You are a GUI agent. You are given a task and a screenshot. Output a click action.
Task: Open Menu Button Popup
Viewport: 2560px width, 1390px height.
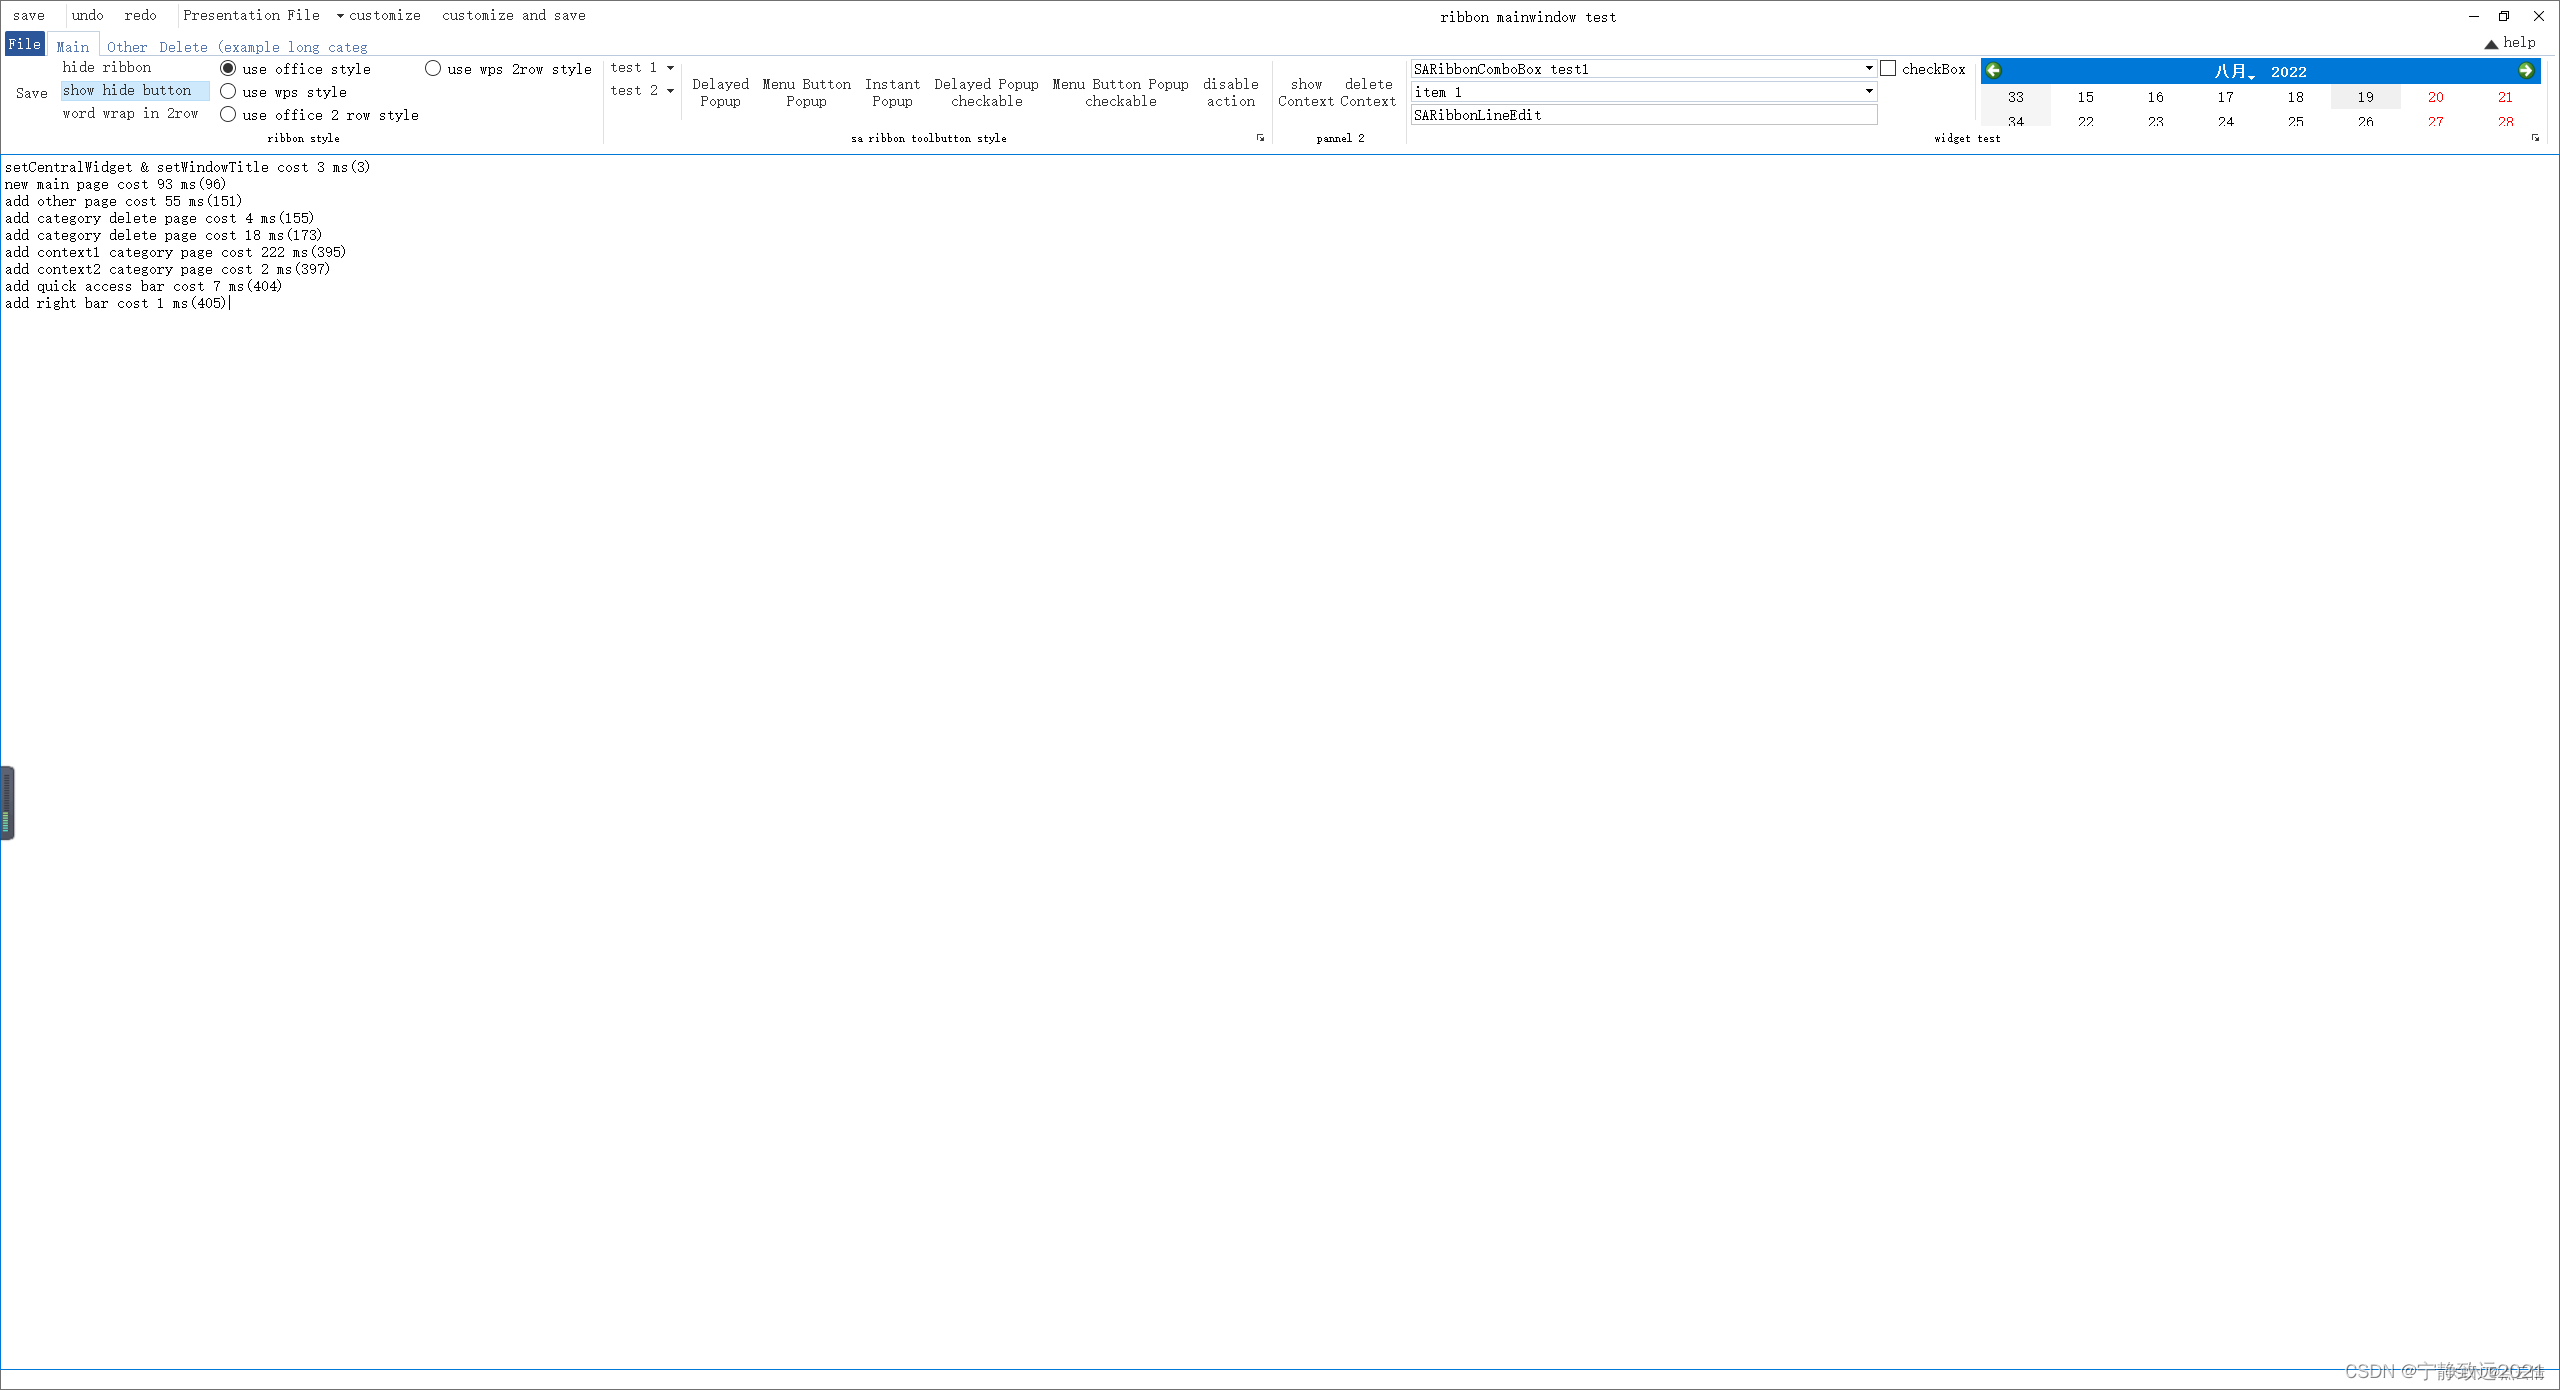click(x=806, y=93)
